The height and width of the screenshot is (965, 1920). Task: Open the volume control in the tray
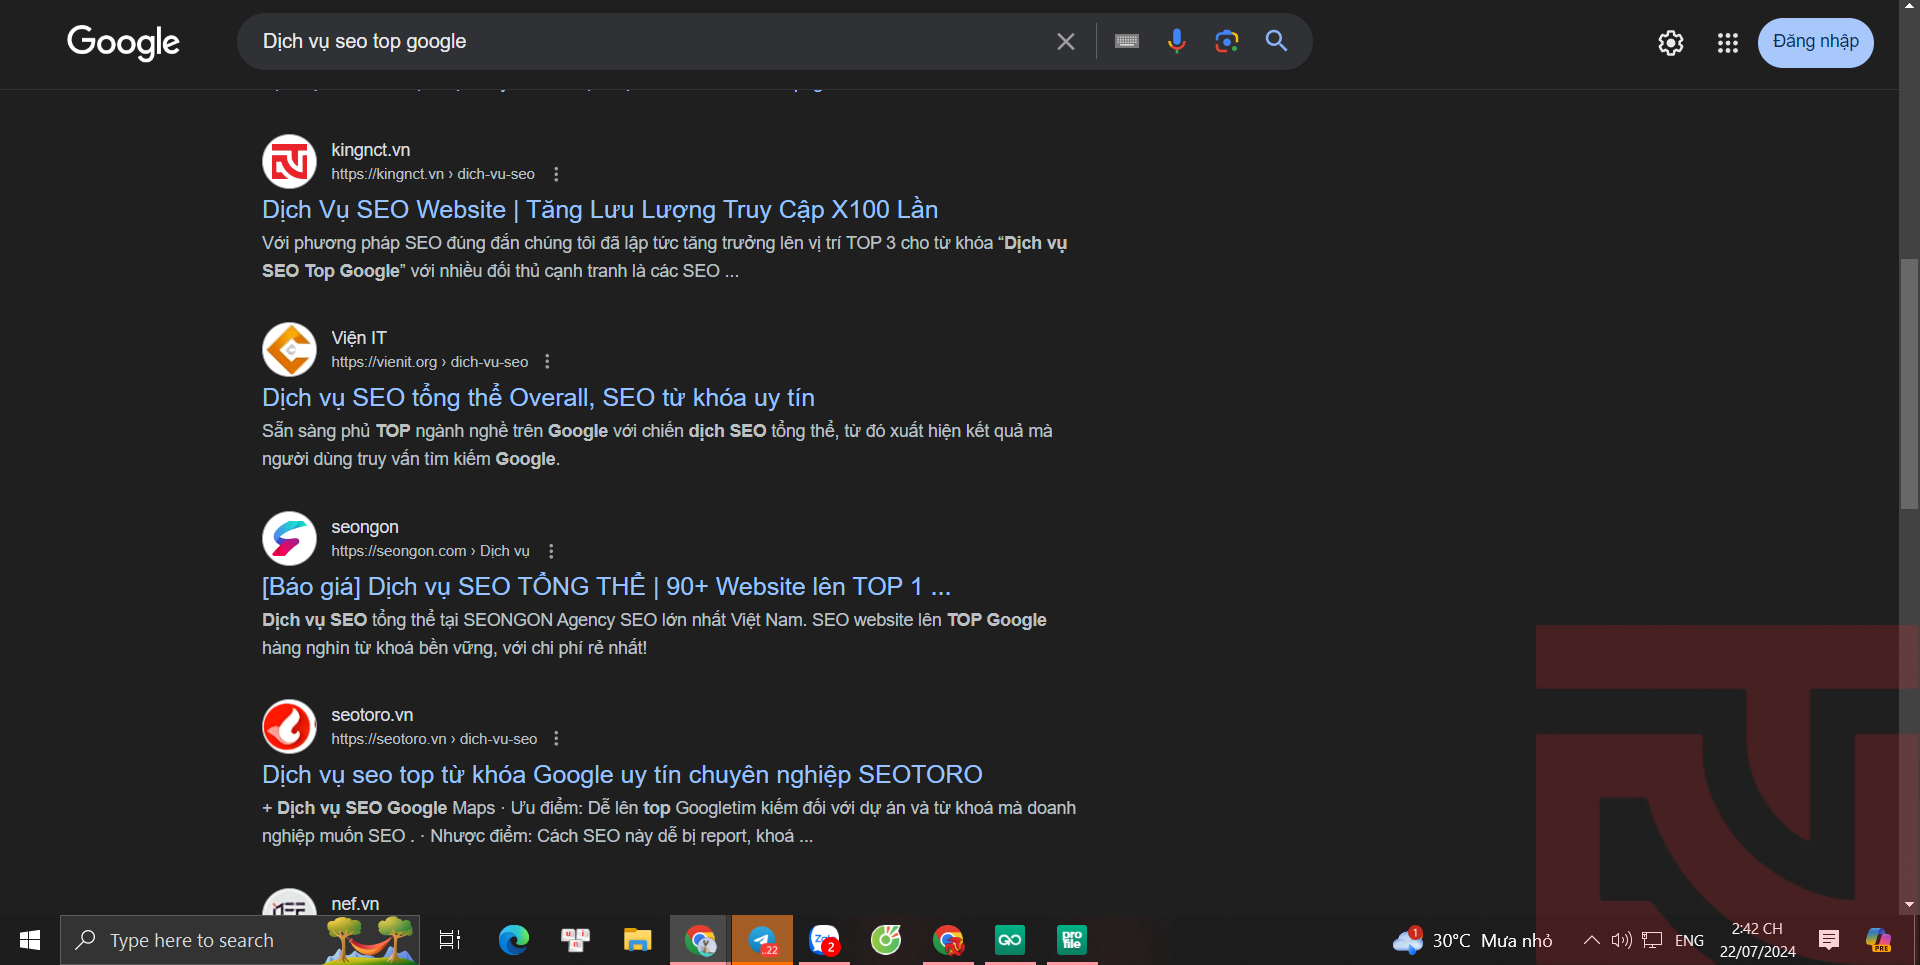tap(1621, 940)
